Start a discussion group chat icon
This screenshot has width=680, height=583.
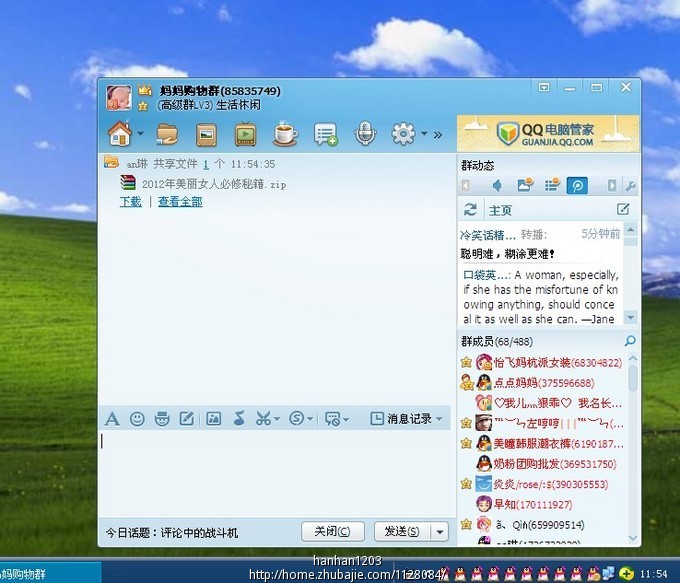(325, 134)
